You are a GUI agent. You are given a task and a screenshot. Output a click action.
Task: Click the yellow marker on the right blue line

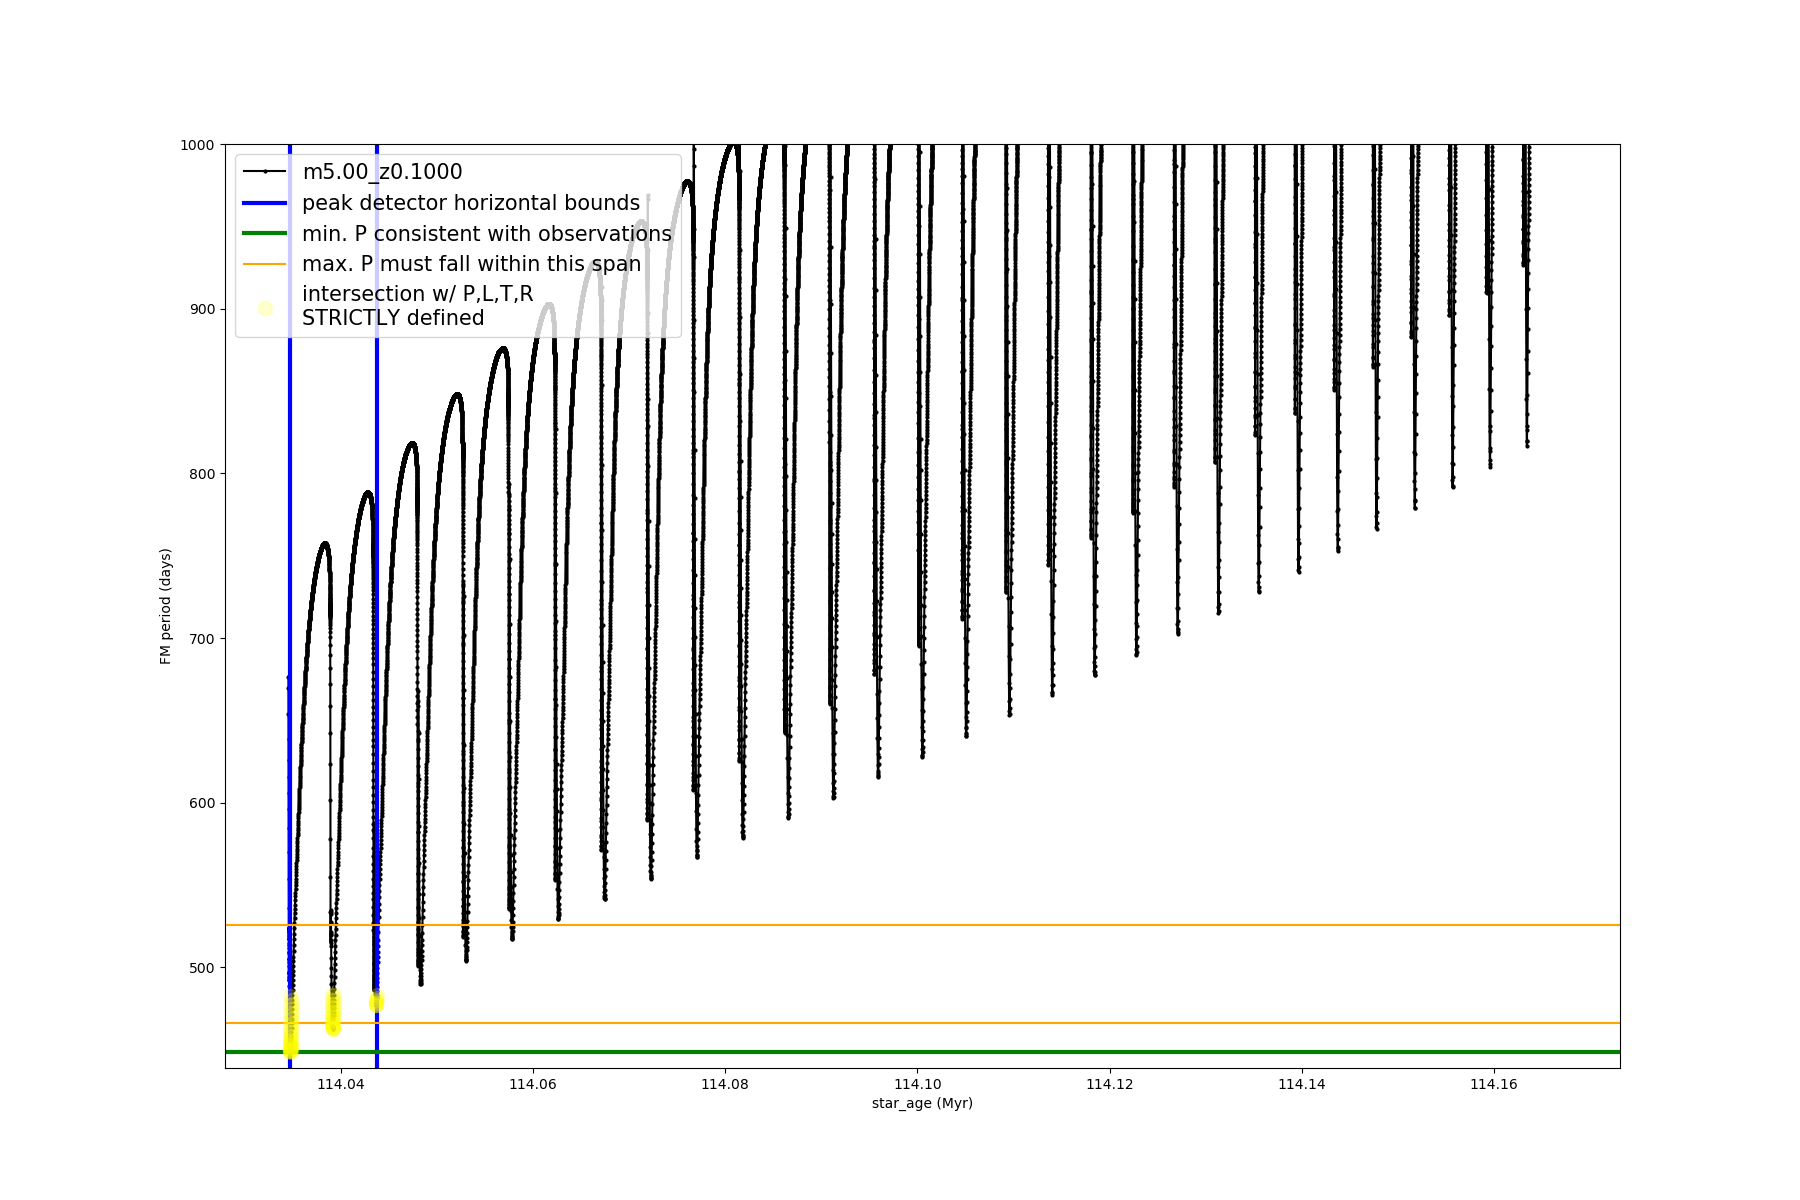[x=377, y=1002]
